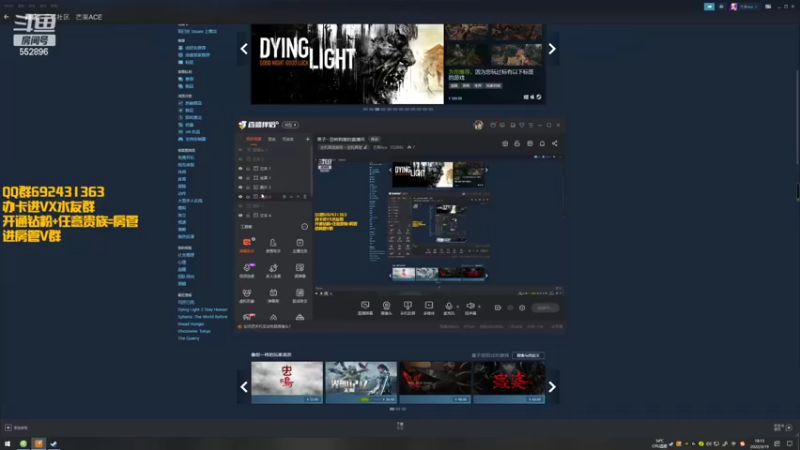Select the active orange scene tab
Screen dimensions: 800x450
(254, 139)
